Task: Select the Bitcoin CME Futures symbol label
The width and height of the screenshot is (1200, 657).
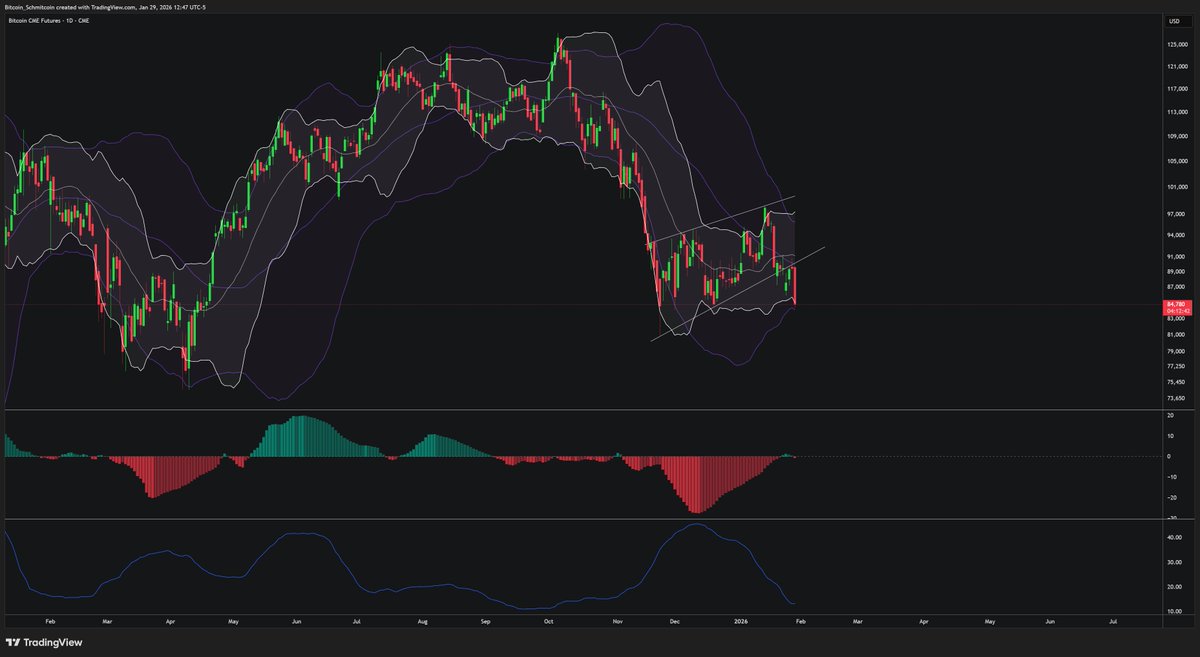Action: tap(35, 19)
